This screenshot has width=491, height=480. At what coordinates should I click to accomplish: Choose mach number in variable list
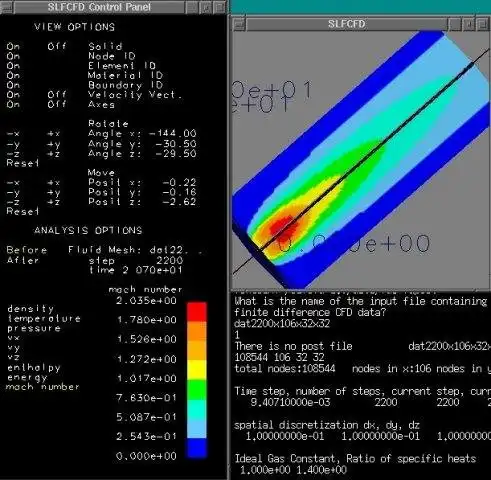tap(43, 387)
